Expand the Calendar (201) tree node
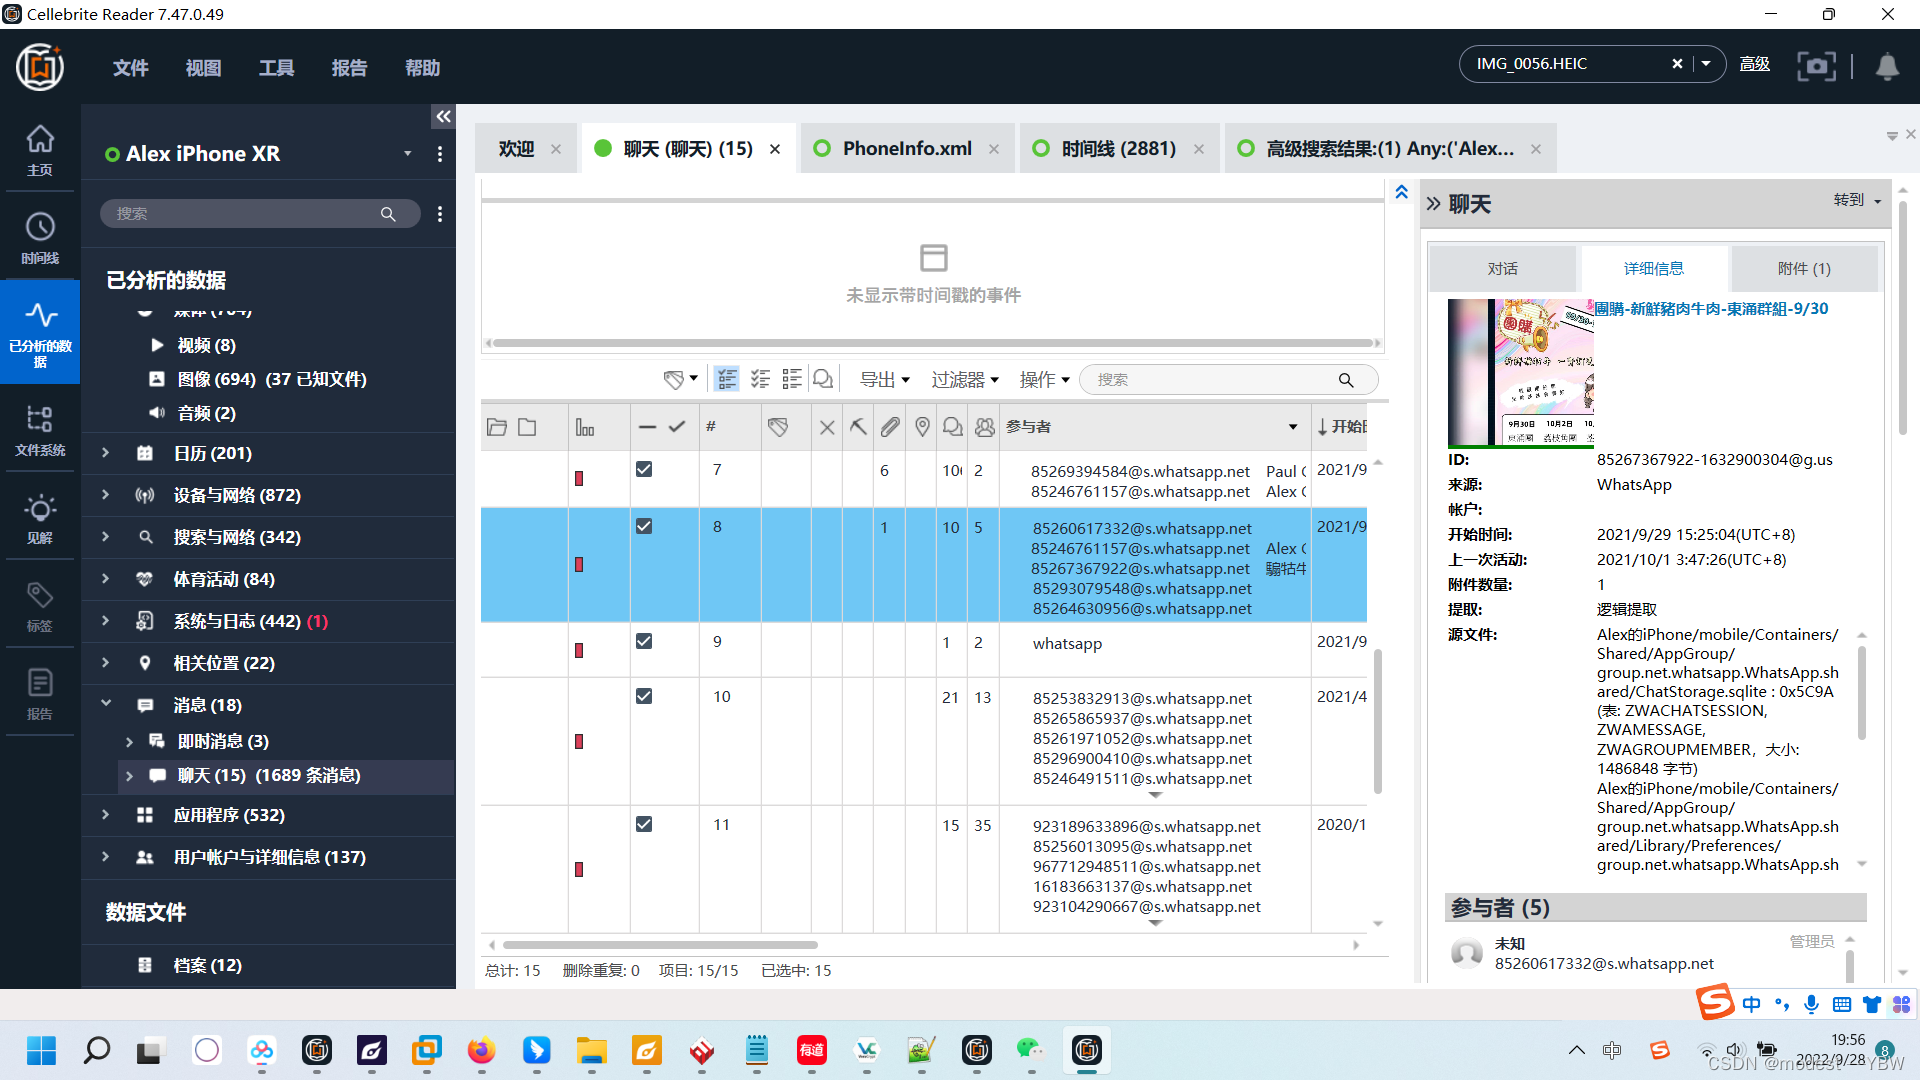1920x1080 pixels. point(106,453)
